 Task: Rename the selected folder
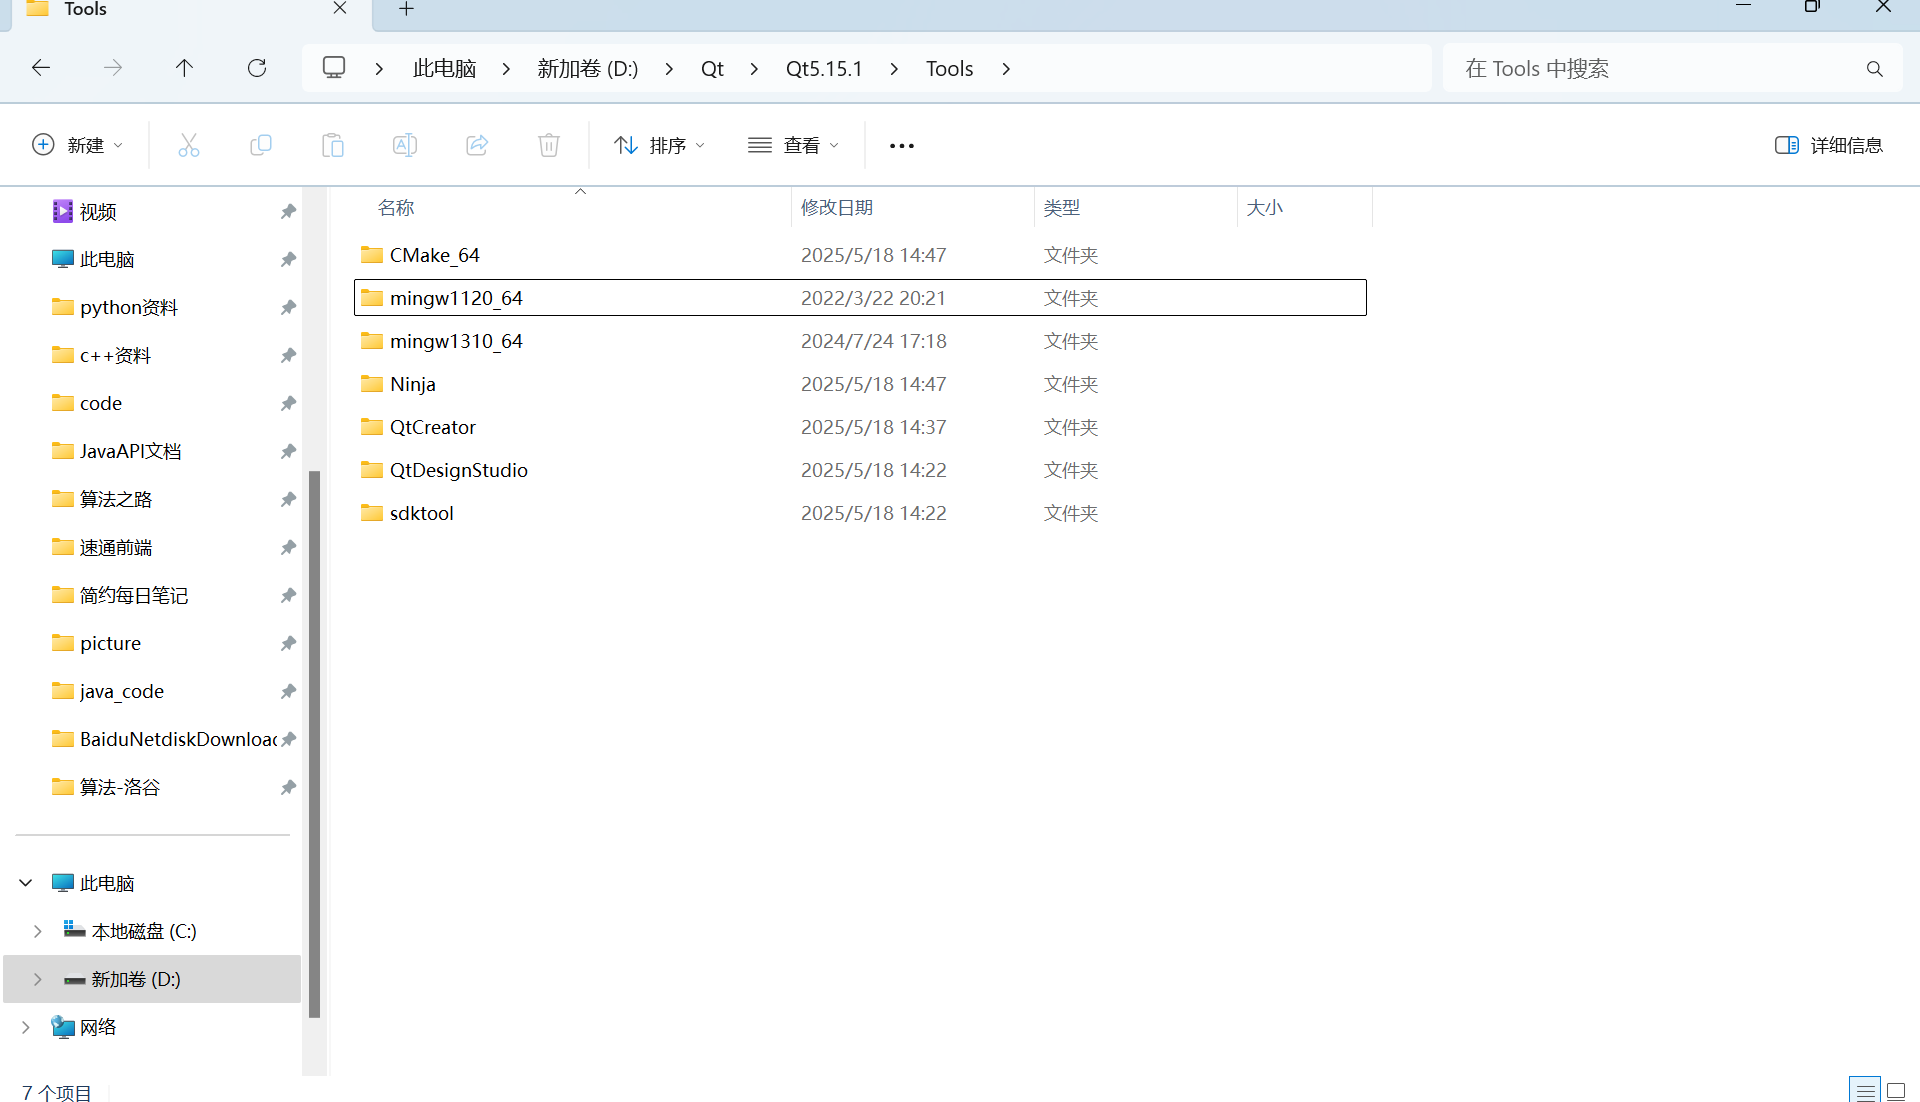tap(405, 145)
